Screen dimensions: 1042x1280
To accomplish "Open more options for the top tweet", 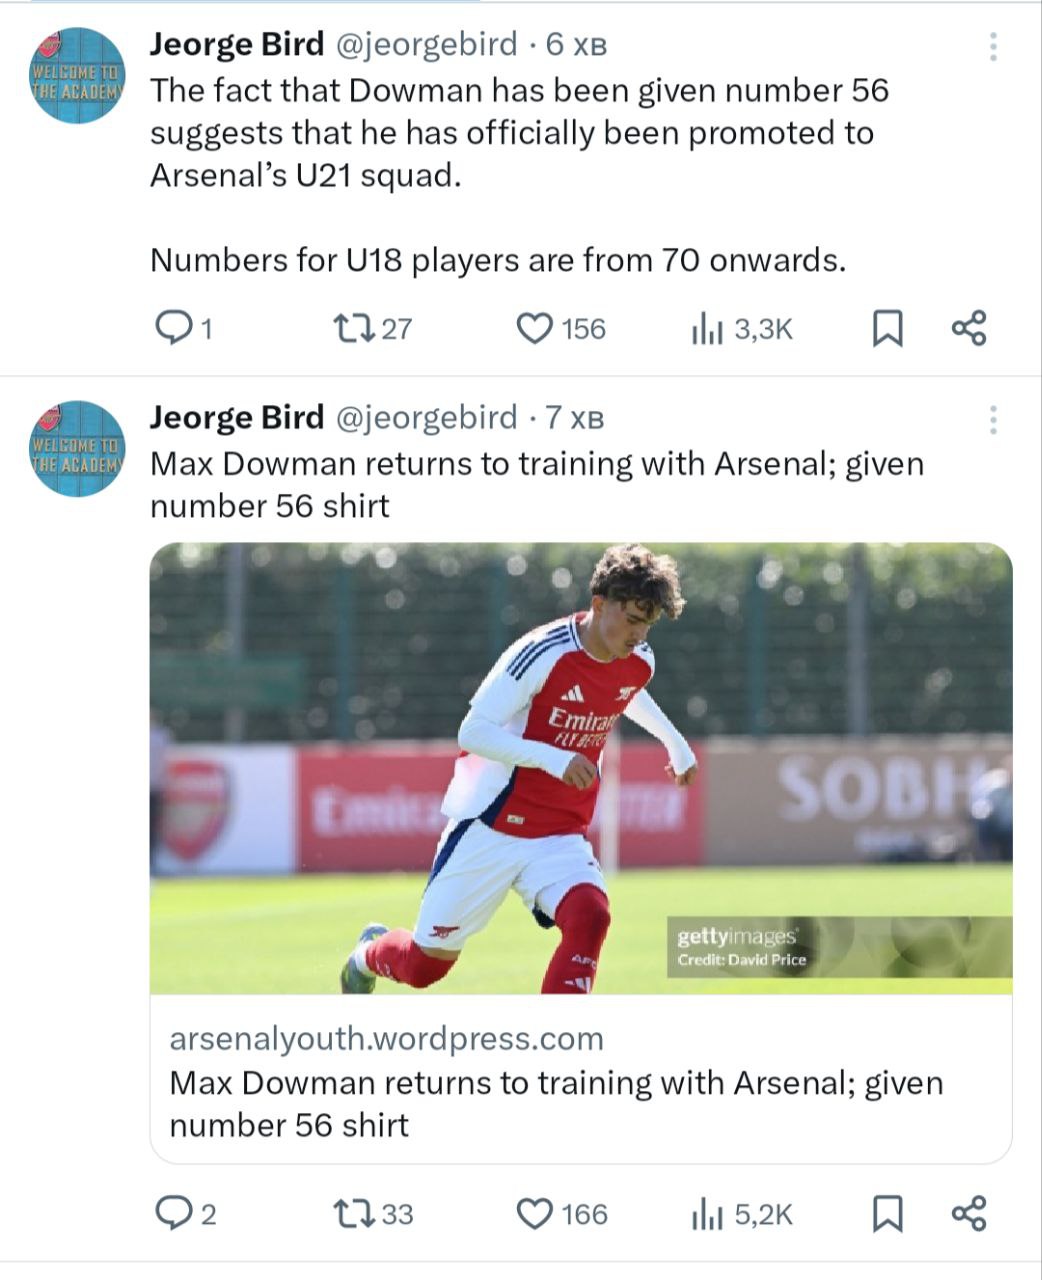I will tap(992, 46).
